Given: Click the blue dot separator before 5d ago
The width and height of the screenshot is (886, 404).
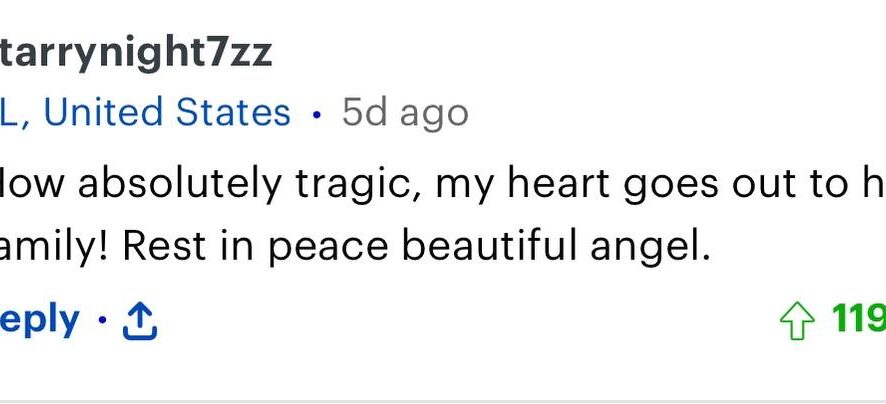Looking at the screenshot, I should pos(316,115).
